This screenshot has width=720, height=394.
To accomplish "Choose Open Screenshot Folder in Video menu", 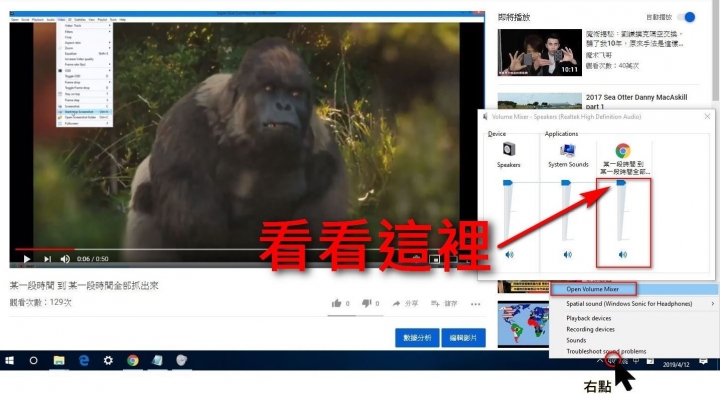I will [x=84, y=118].
